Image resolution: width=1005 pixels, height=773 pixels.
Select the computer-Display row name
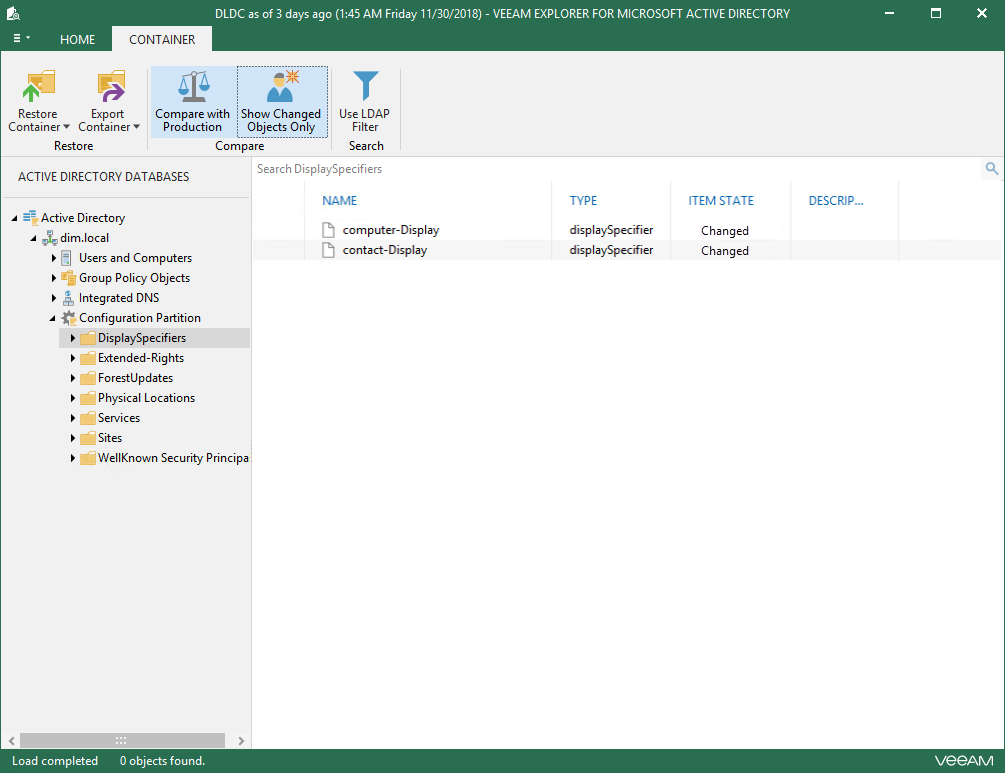point(391,230)
